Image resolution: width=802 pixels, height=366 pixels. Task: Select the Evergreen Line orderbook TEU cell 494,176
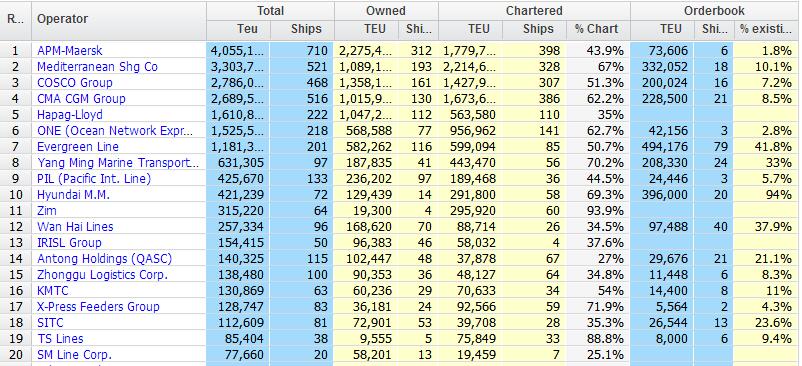point(662,146)
